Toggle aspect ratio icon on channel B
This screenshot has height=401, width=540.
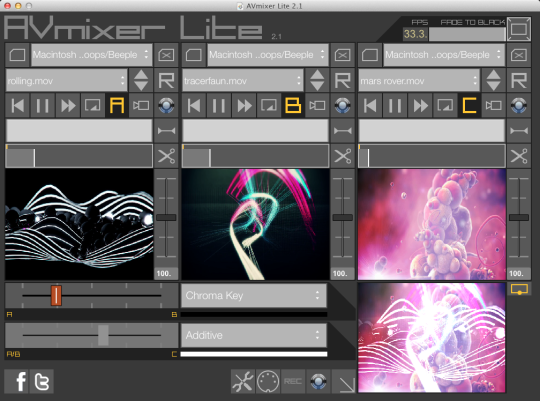pos(269,105)
